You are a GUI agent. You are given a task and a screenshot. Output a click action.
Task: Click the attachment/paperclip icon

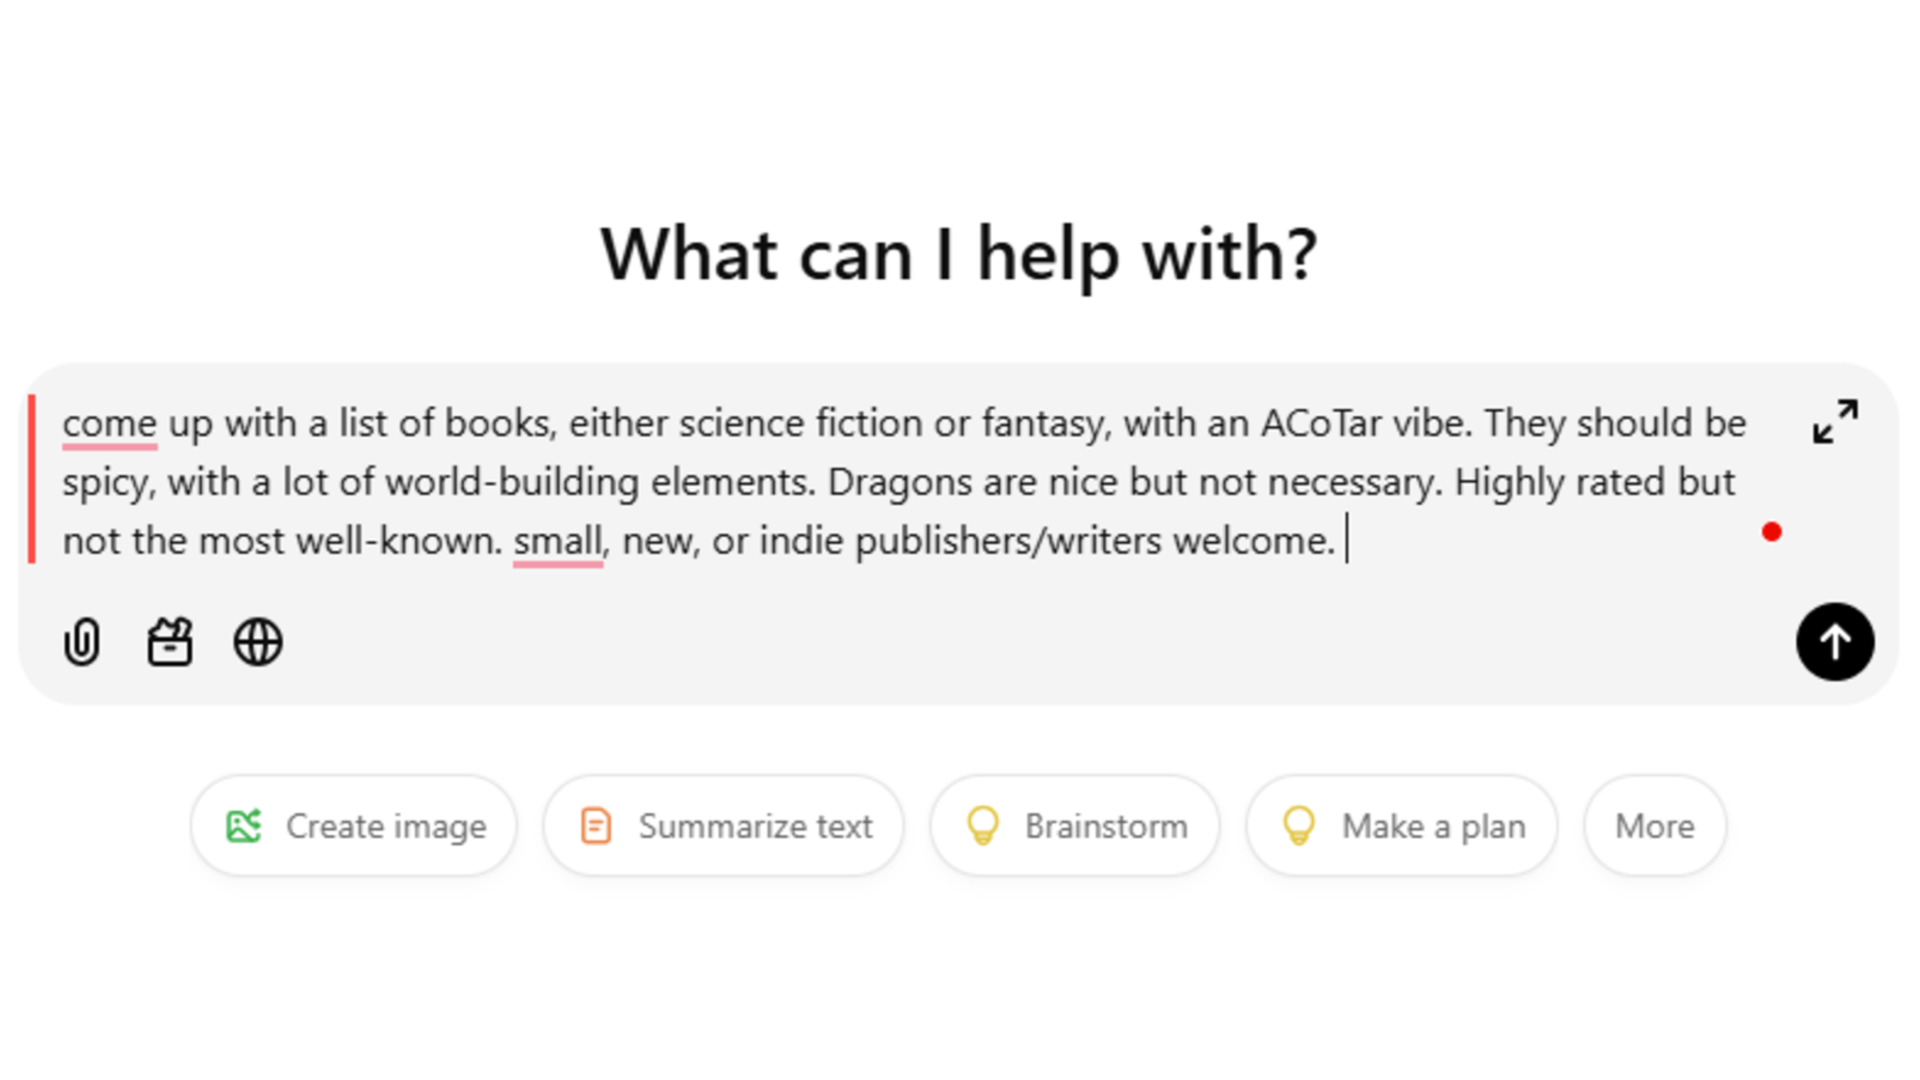click(x=82, y=641)
